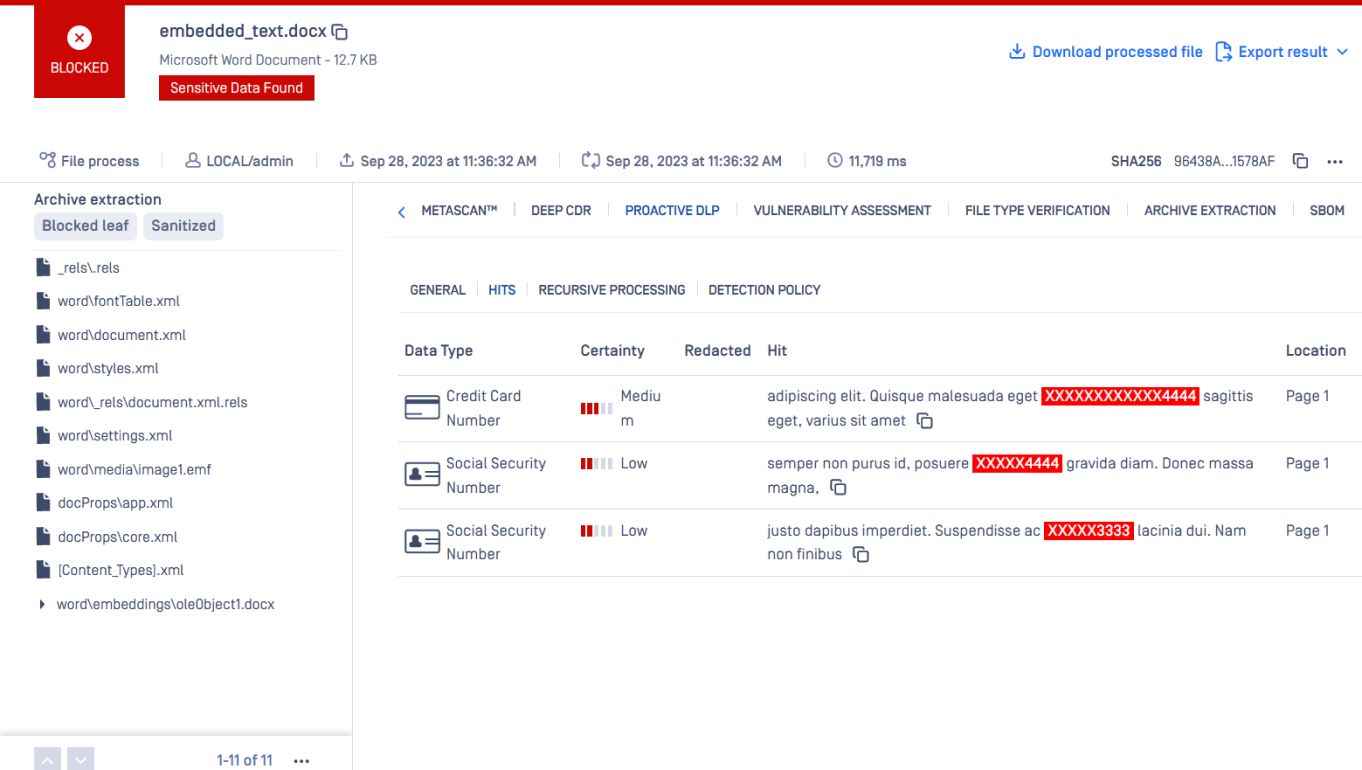Click Download processed file
Viewport: 1362px width, 770px height.
(x=1105, y=52)
